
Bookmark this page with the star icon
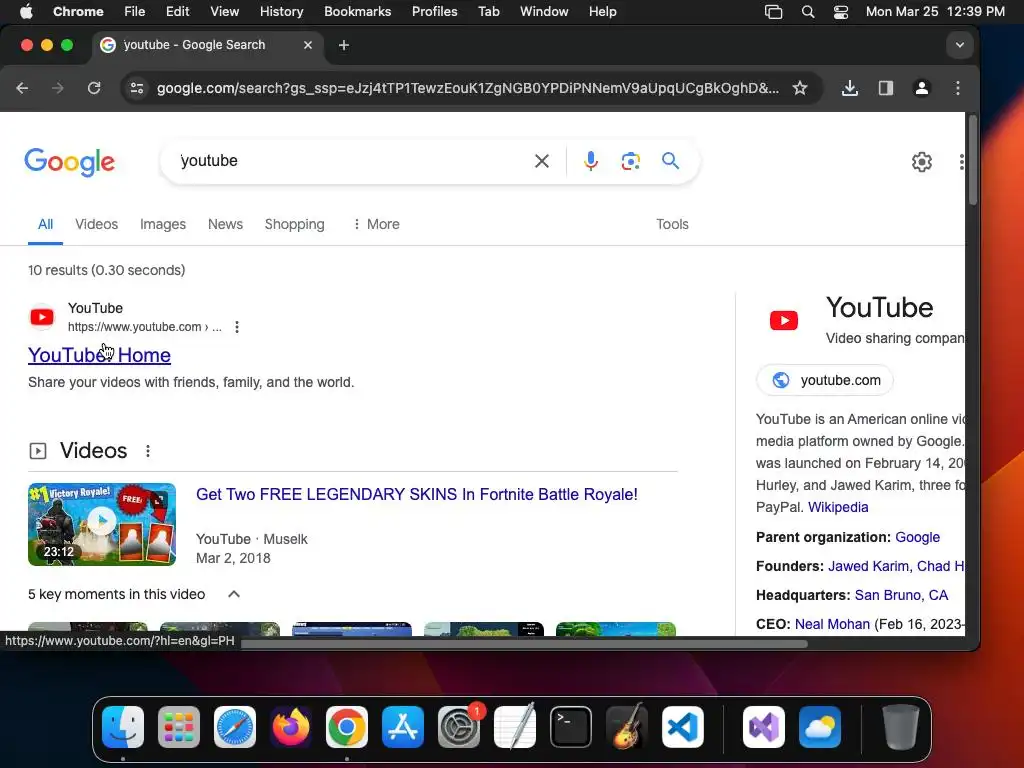pyautogui.click(x=799, y=88)
